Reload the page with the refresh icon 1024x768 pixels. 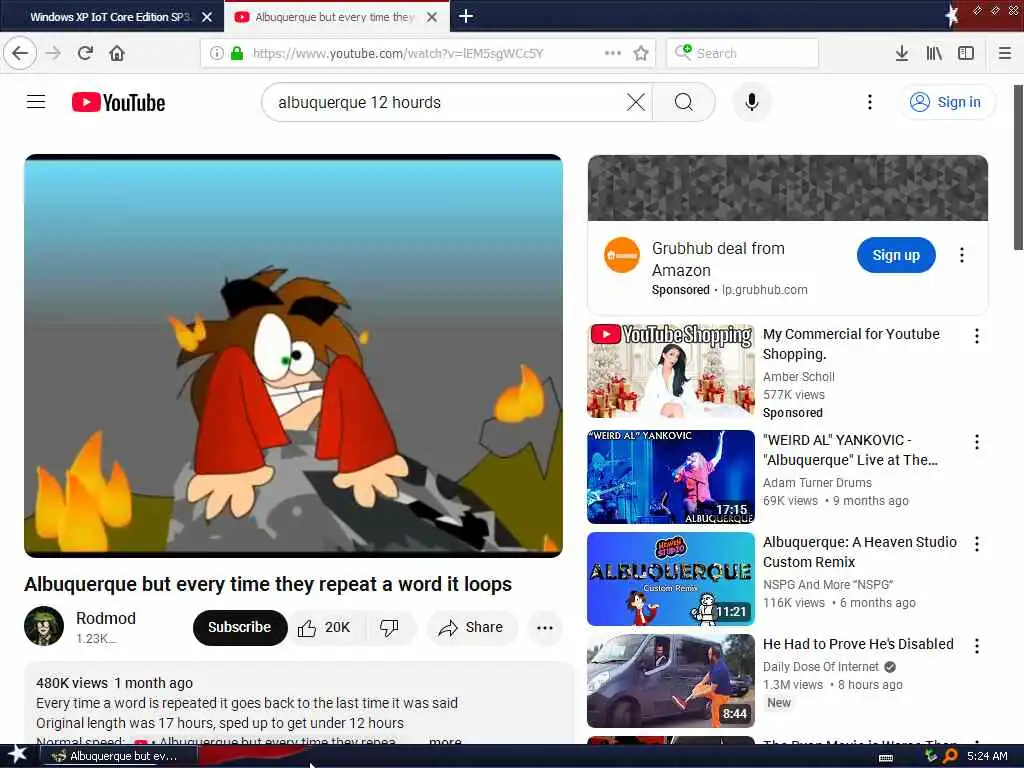pyautogui.click(x=85, y=53)
